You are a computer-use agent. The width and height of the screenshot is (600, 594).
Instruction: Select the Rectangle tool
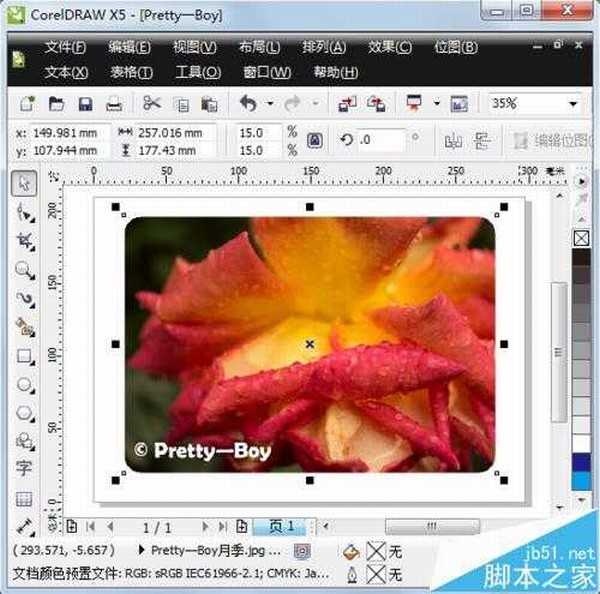(25, 356)
